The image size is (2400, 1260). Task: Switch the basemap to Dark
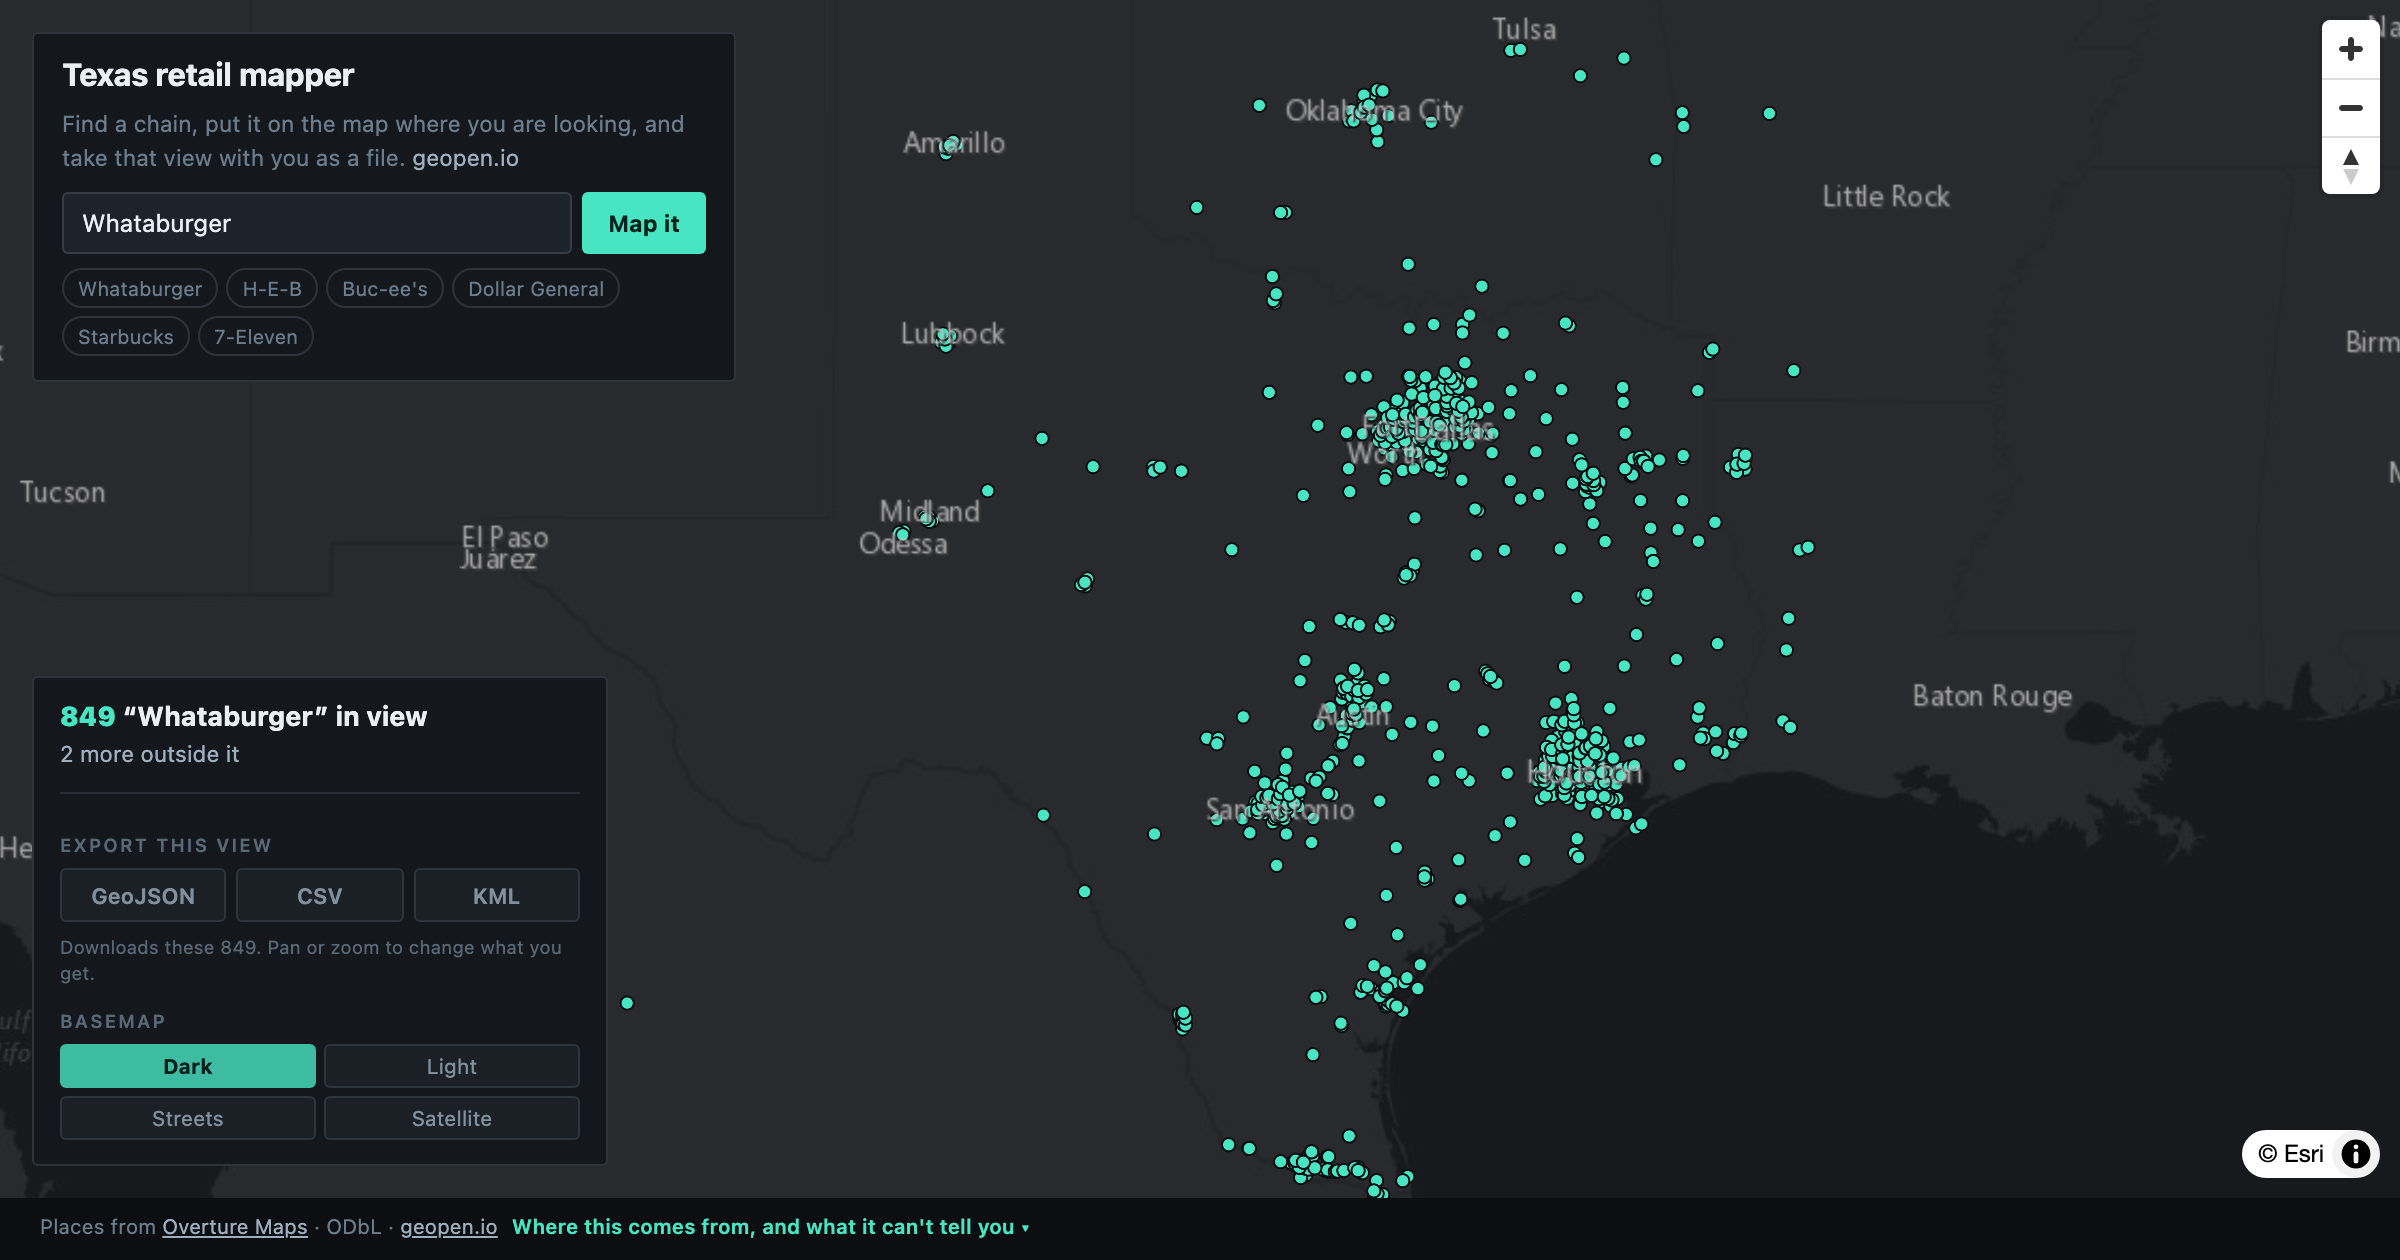pyautogui.click(x=188, y=1066)
